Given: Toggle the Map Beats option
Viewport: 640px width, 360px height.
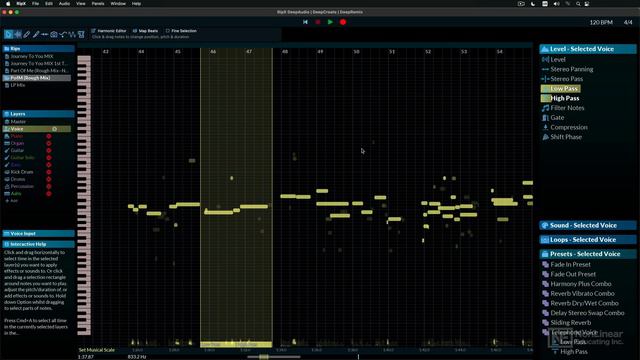Looking at the screenshot, I should click(x=145, y=31).
